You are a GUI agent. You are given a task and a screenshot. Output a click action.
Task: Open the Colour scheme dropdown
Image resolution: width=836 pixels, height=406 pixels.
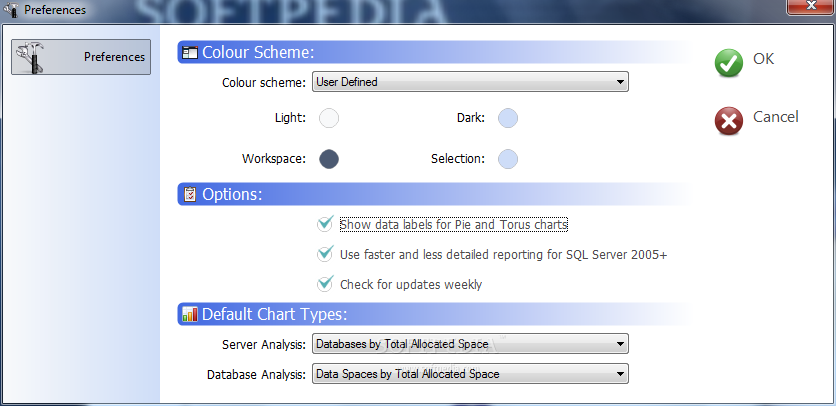coord(470,82)
